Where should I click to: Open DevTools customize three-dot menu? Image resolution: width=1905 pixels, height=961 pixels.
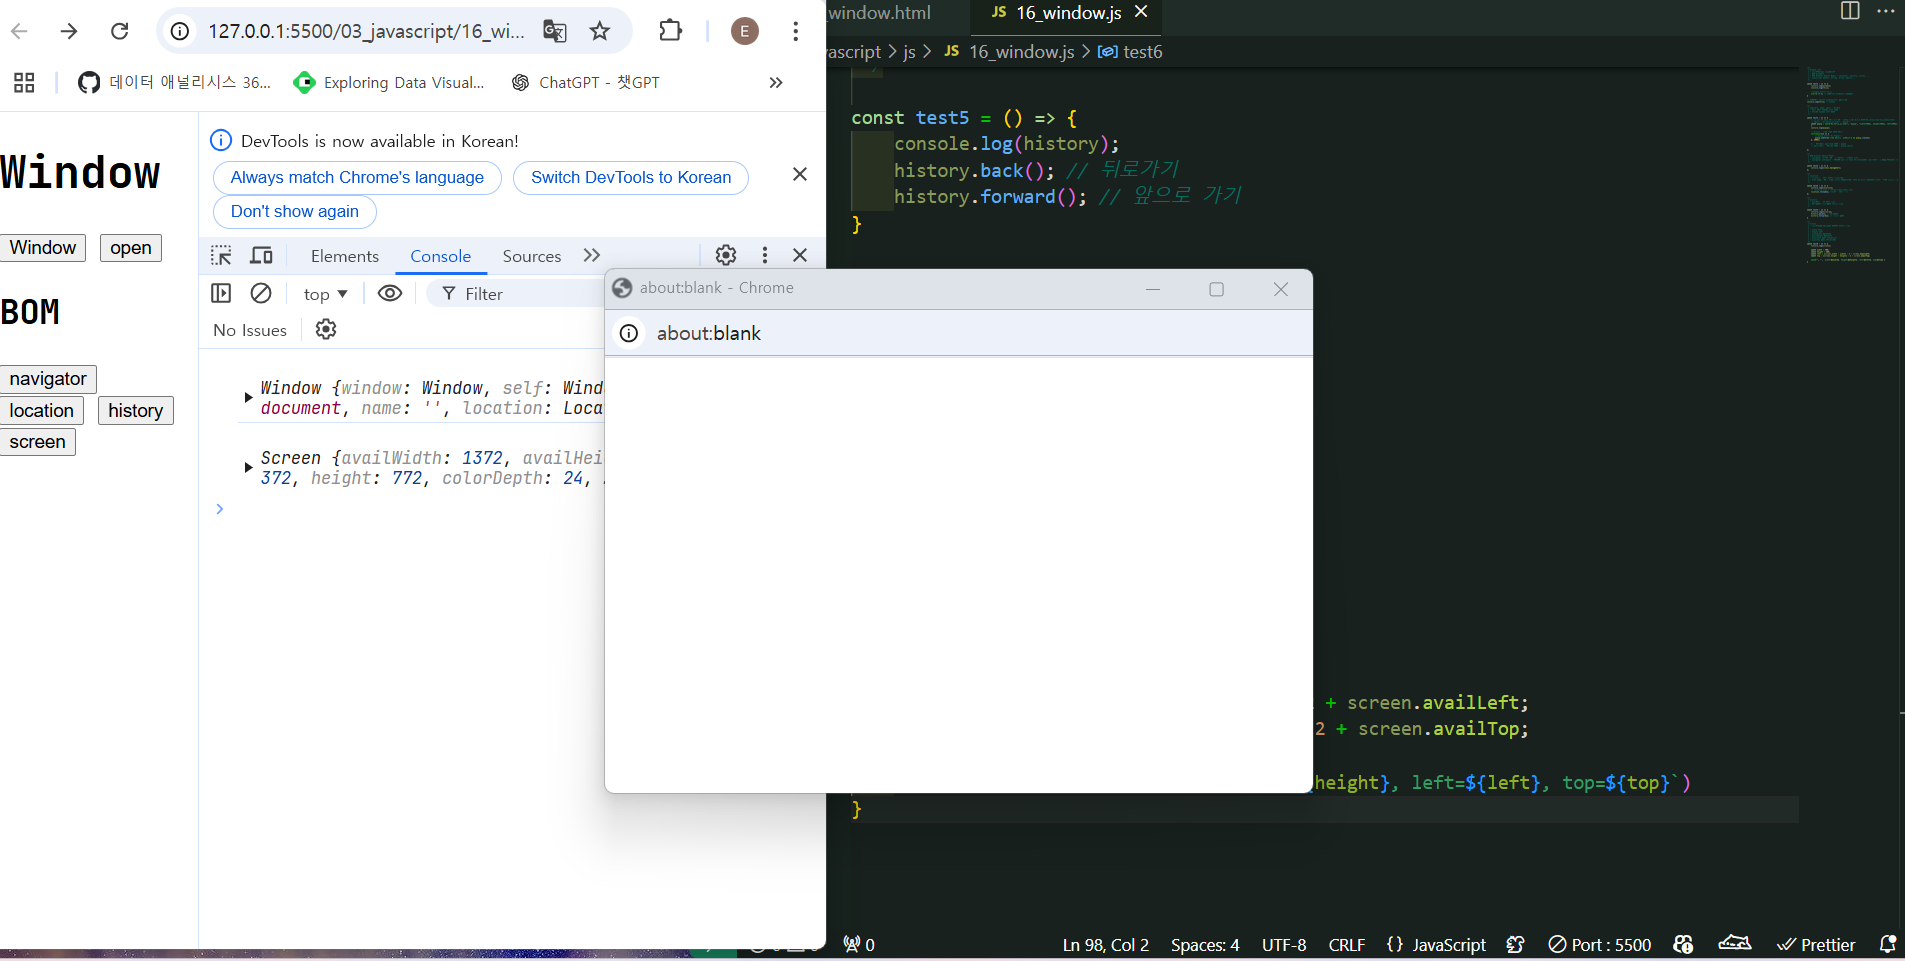click(x=765, y=255)
